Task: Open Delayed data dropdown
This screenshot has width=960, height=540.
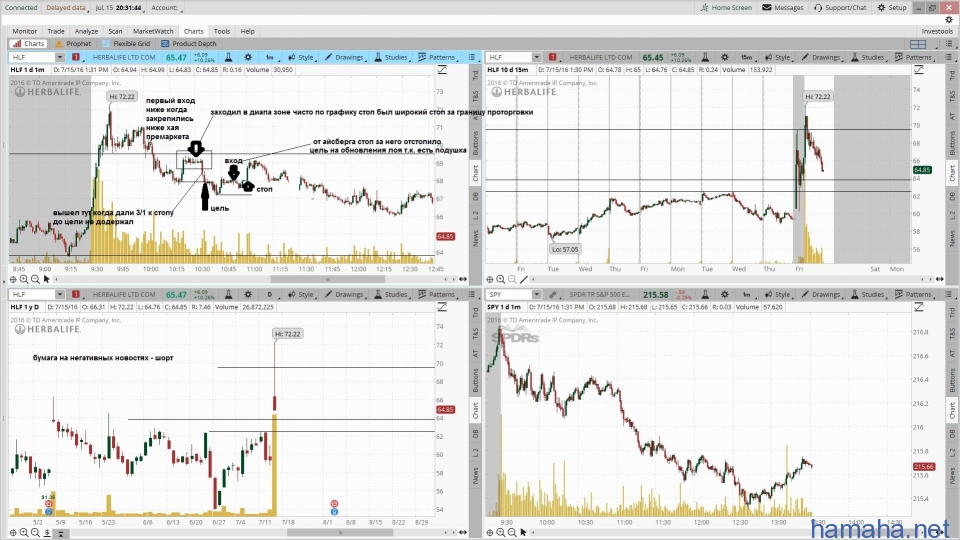Action: click(x=67, y=8)
